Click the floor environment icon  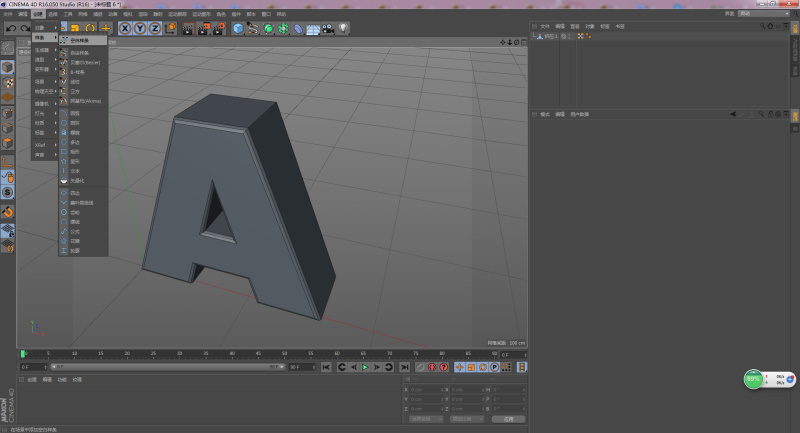tap(313, 29)
